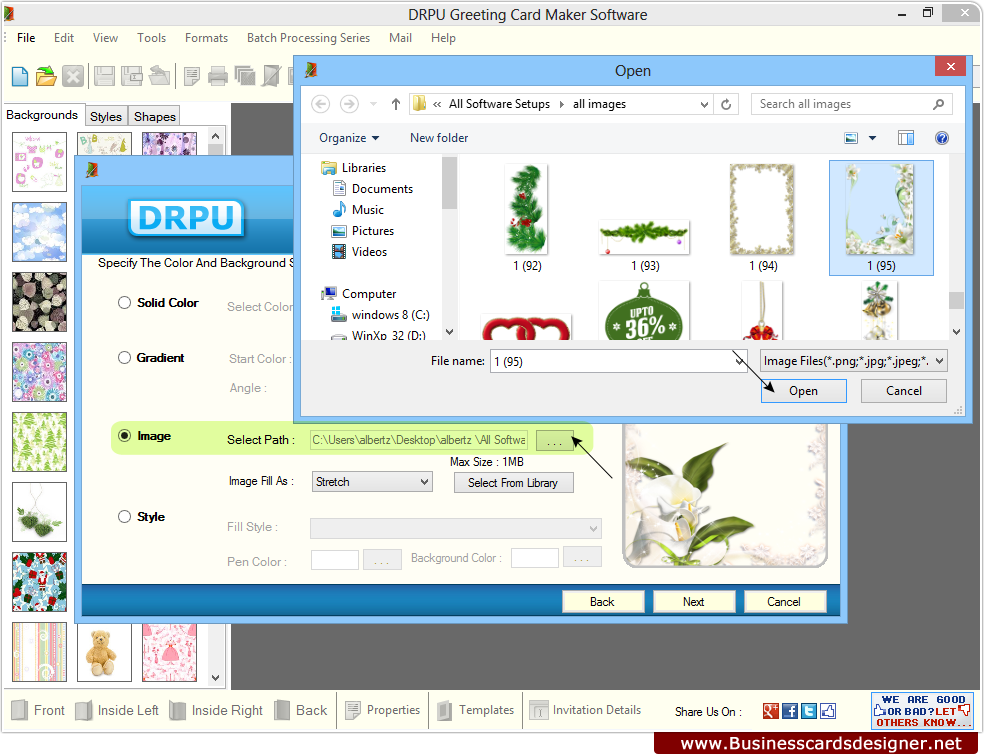Click New folder in the Open dialog

point(439,138)
